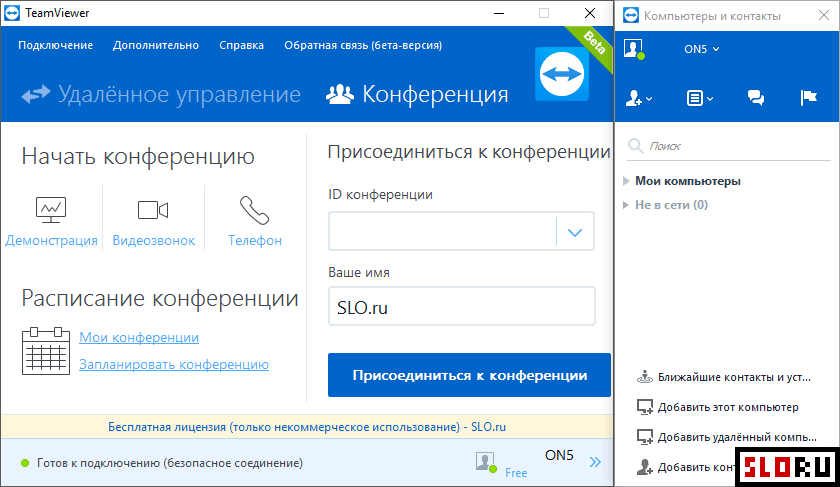
Task: Click Добавить этот компьютер
Action: [x=728, y=407]
